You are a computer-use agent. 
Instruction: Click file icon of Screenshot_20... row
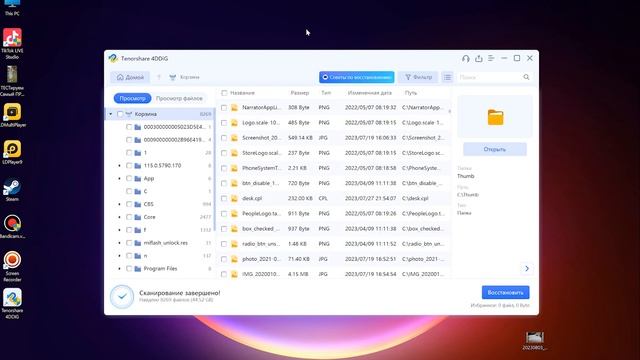234,138
